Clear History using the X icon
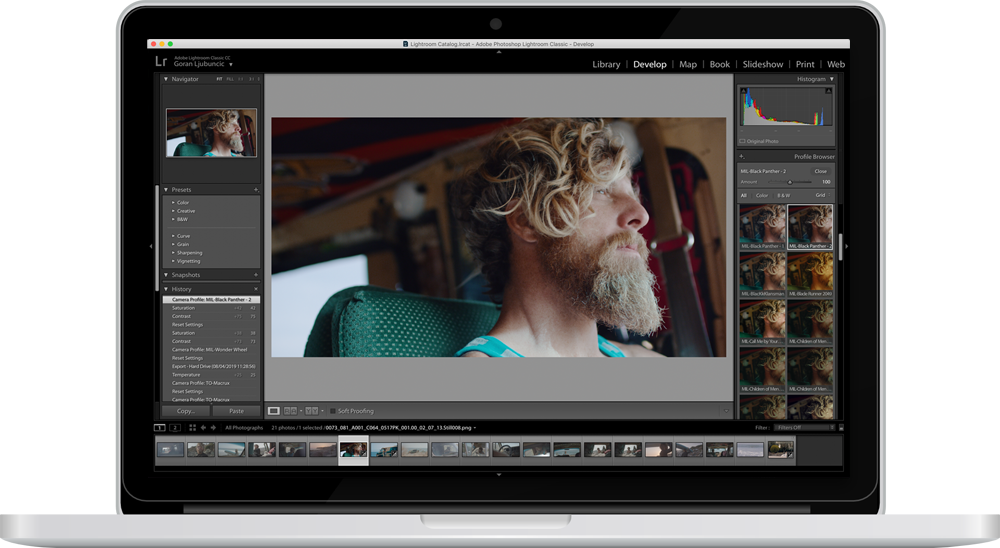 tap(256, 289)
